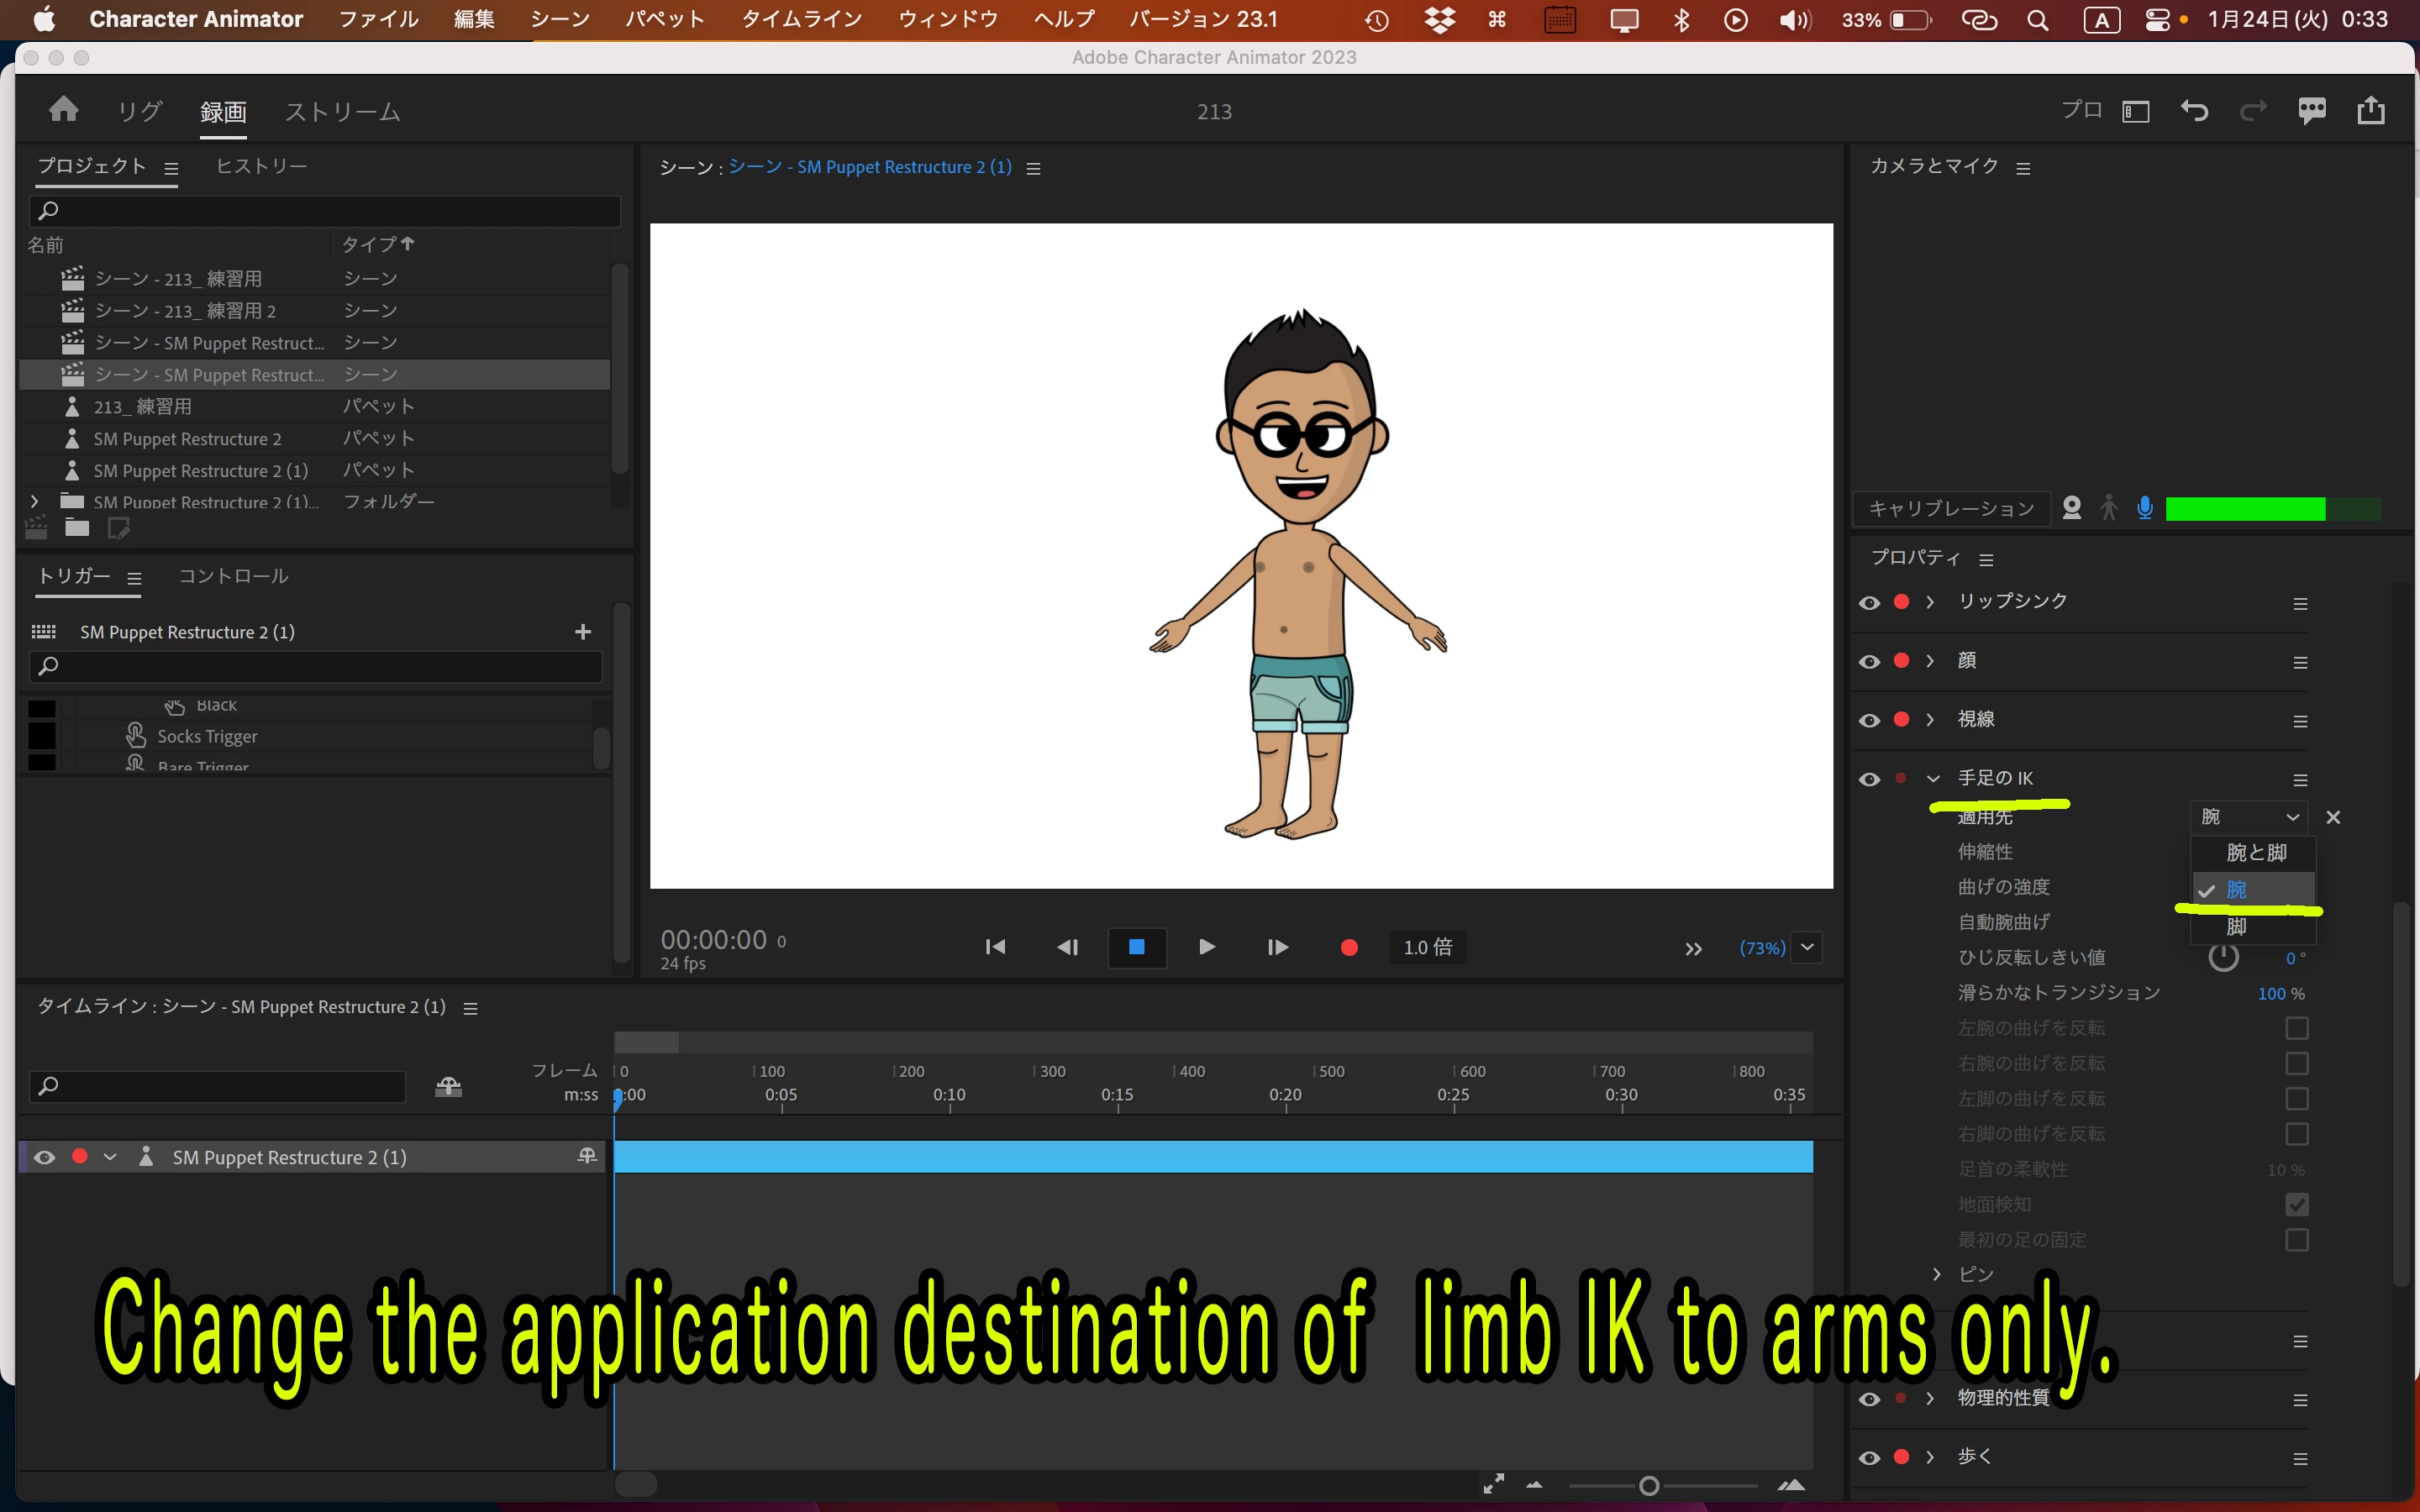Viewport: 2420px width, 1512px height.
Task: Click the body tracking figure icon
Action: coord(2109,508)
